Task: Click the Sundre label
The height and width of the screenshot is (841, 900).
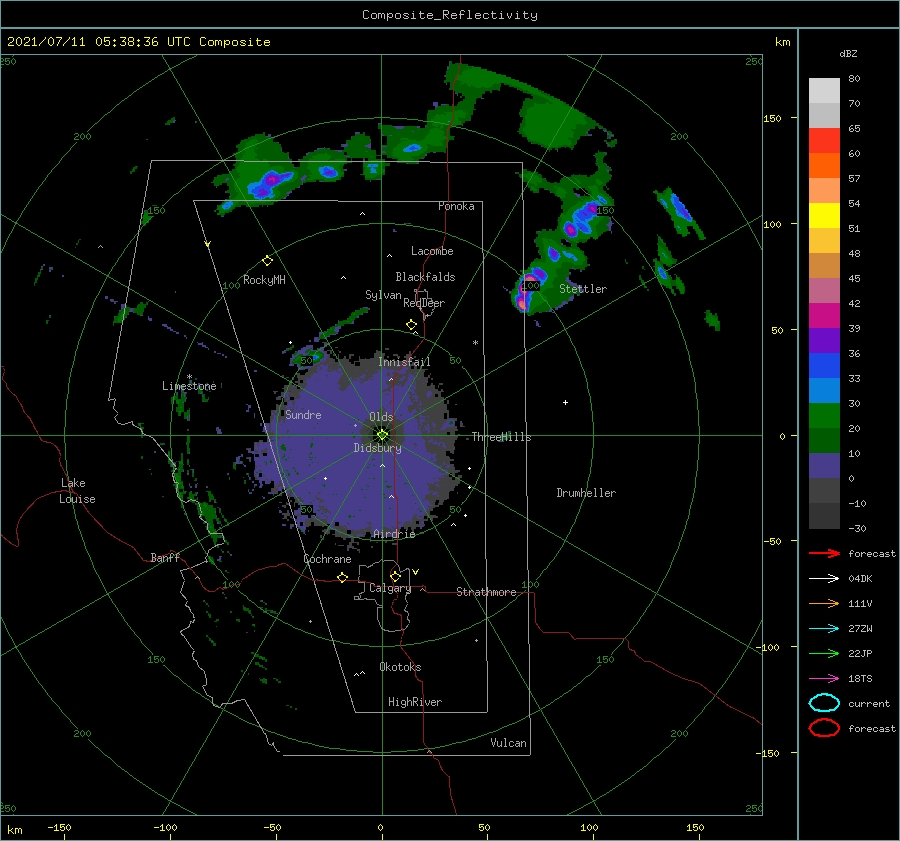Action: tap(304, 415)
